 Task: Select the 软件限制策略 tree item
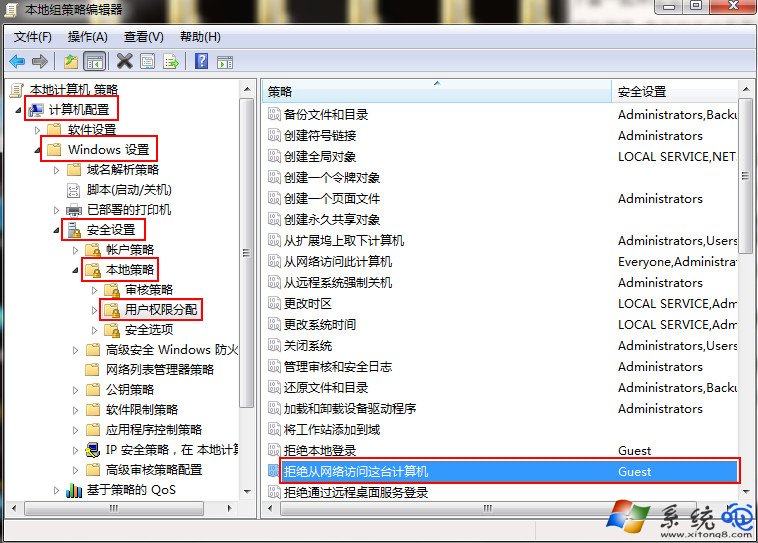point(142,410)
